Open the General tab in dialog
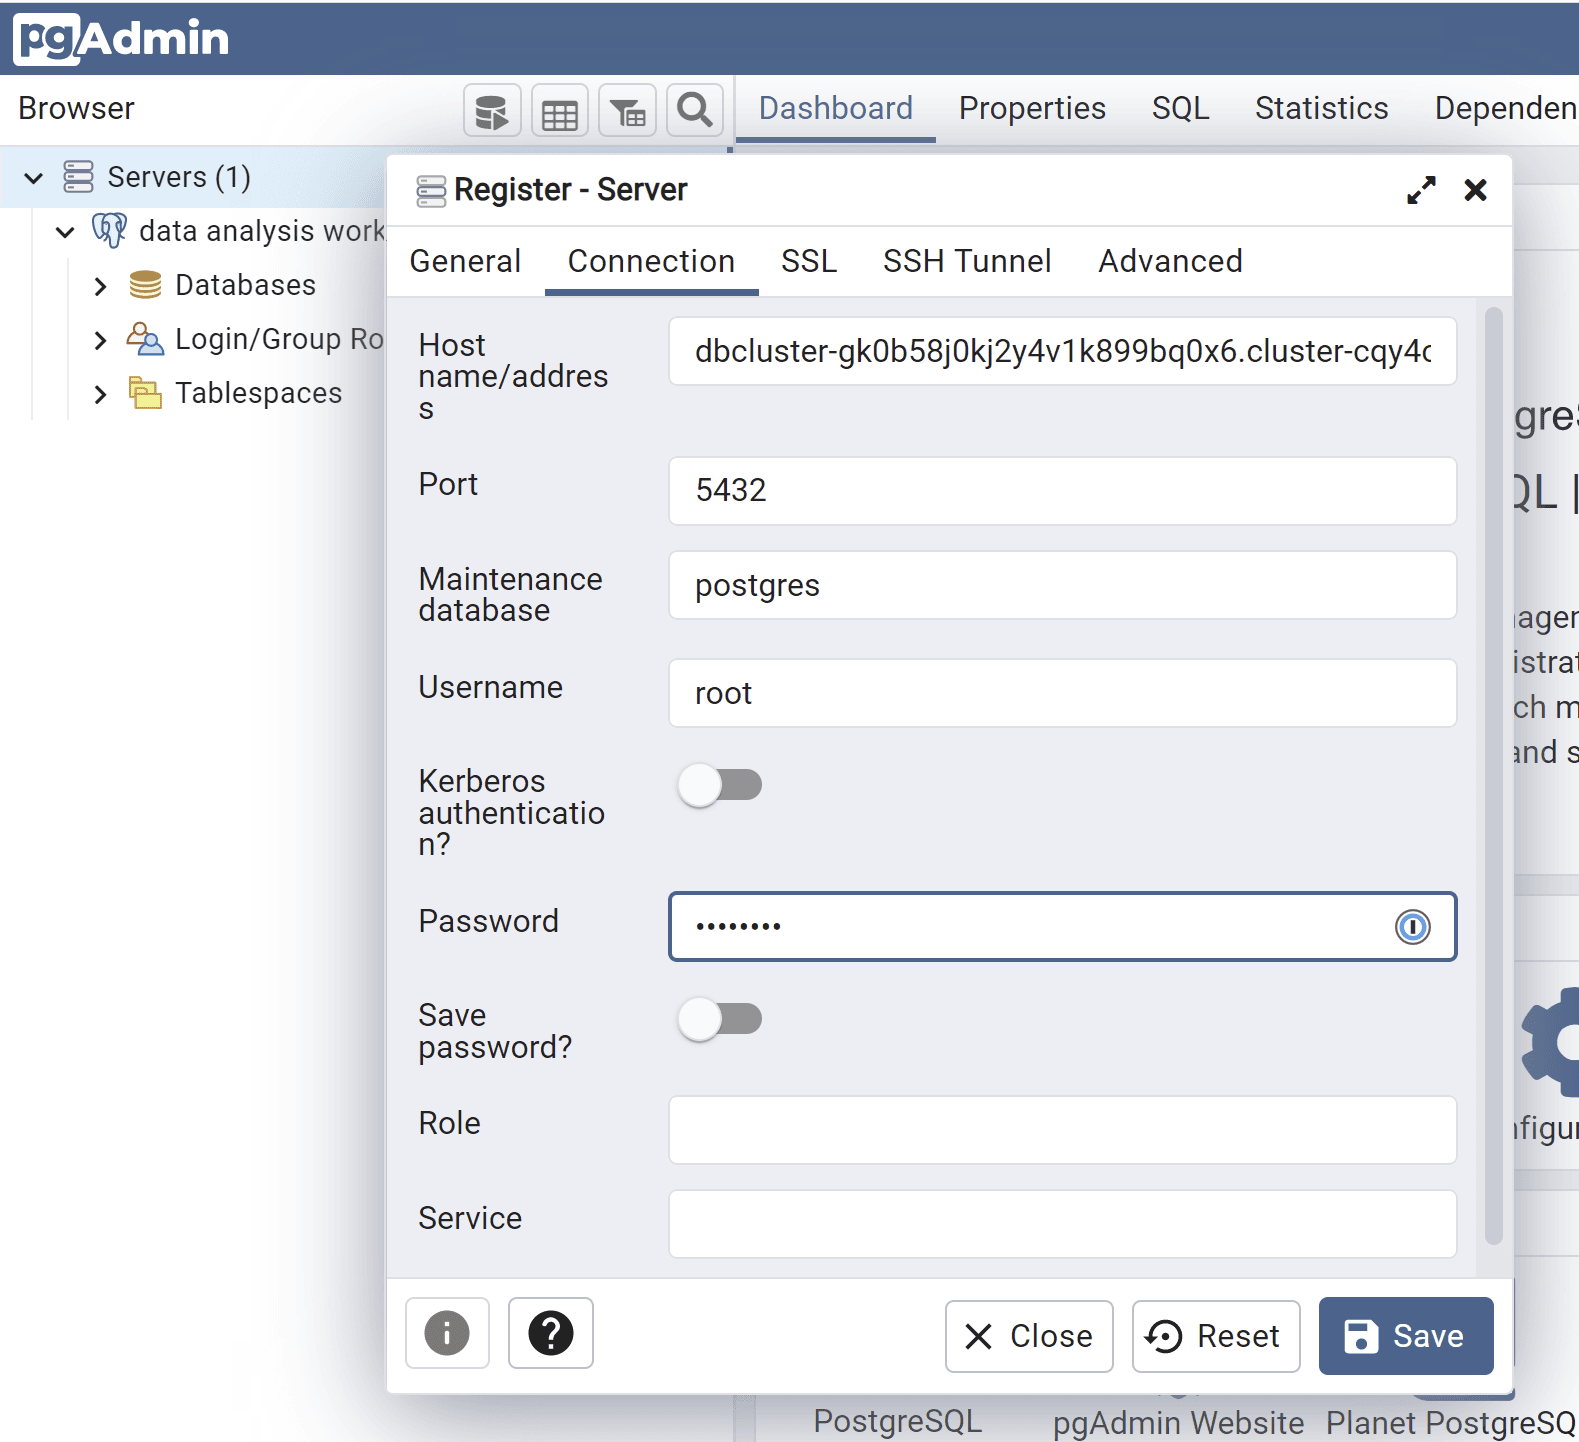1579x1442 pixels. click(465, 261)
